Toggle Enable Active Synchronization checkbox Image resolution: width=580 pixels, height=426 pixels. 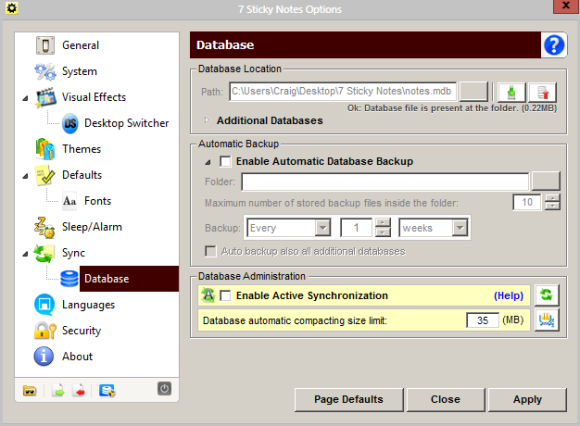(225, 295)
